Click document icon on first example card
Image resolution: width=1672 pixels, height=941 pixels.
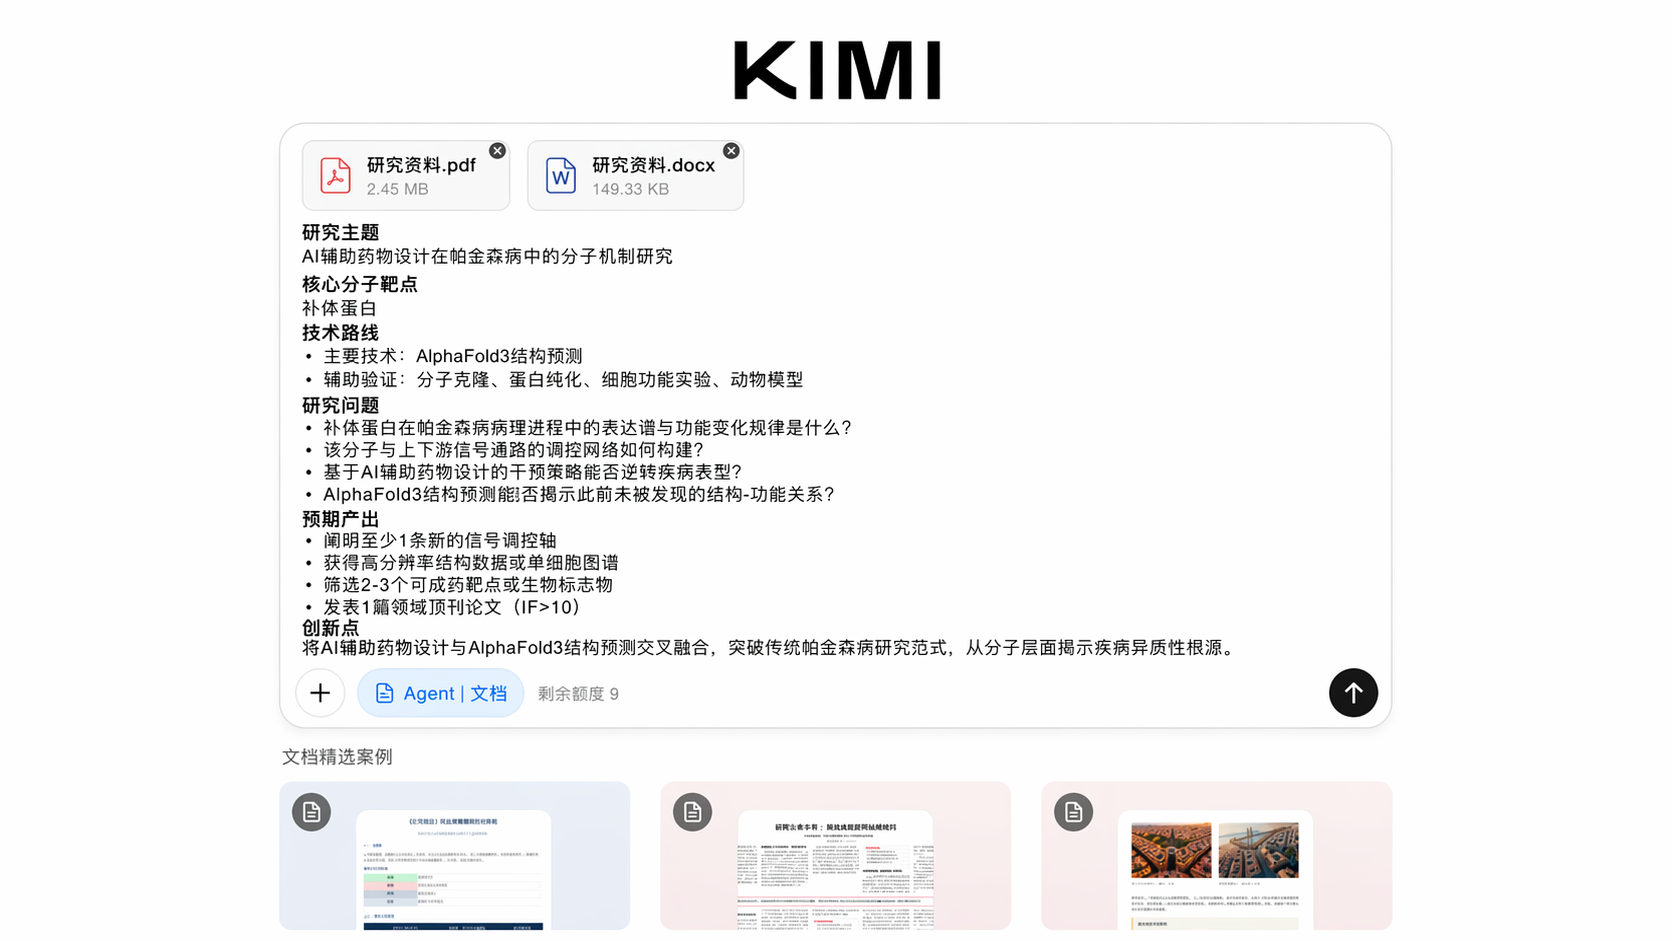312,812
